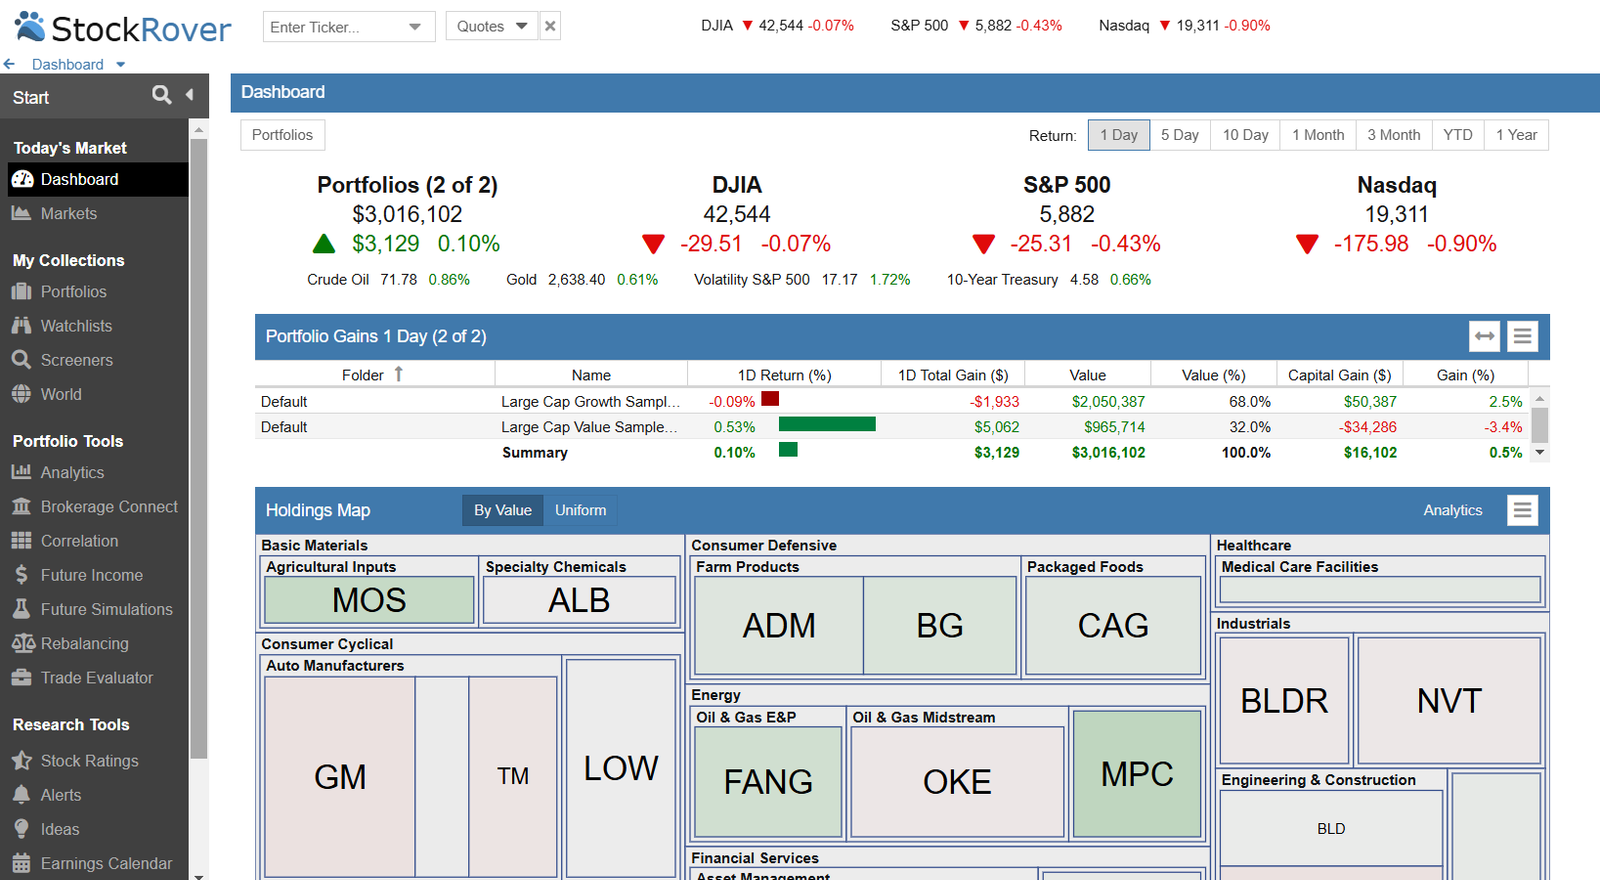Open Analytics chart icon in Portfolio Tools
The height and width of the screenshot is (880, 1600).
pos(21,472)
